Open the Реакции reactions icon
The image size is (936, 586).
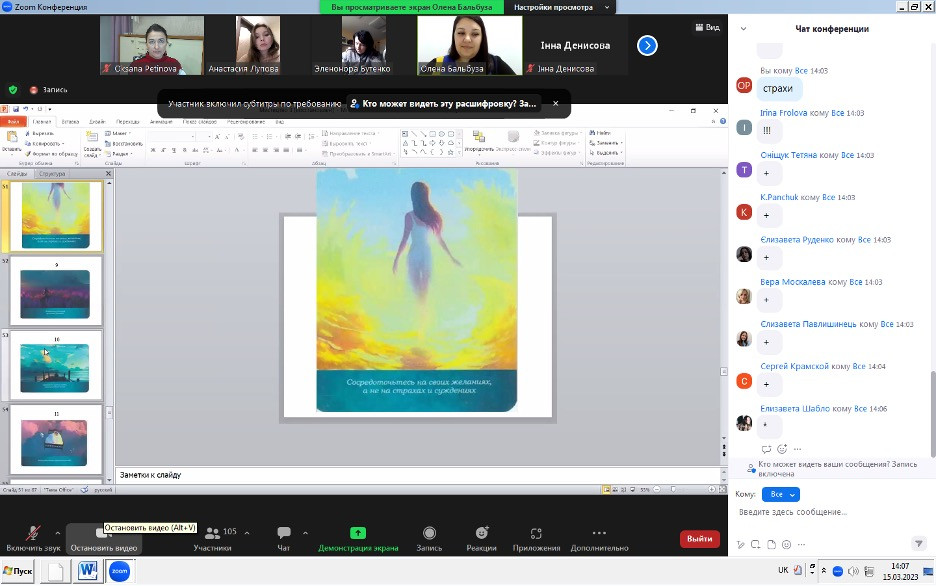point(481,535)
